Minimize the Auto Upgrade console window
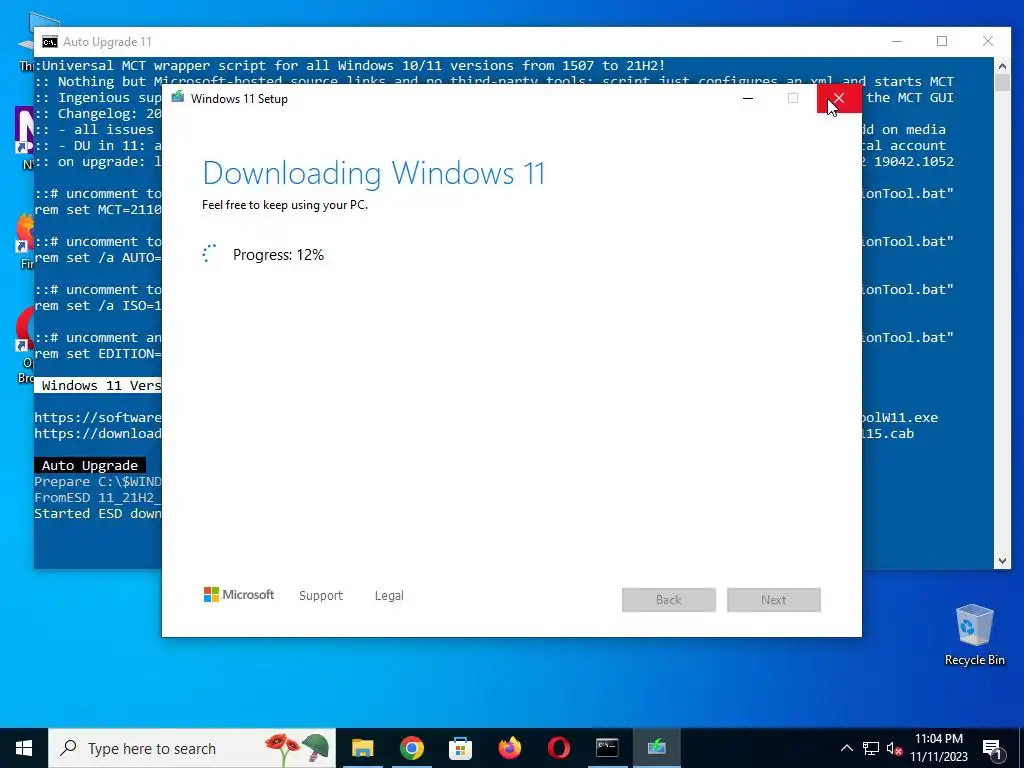 [897, 41]
